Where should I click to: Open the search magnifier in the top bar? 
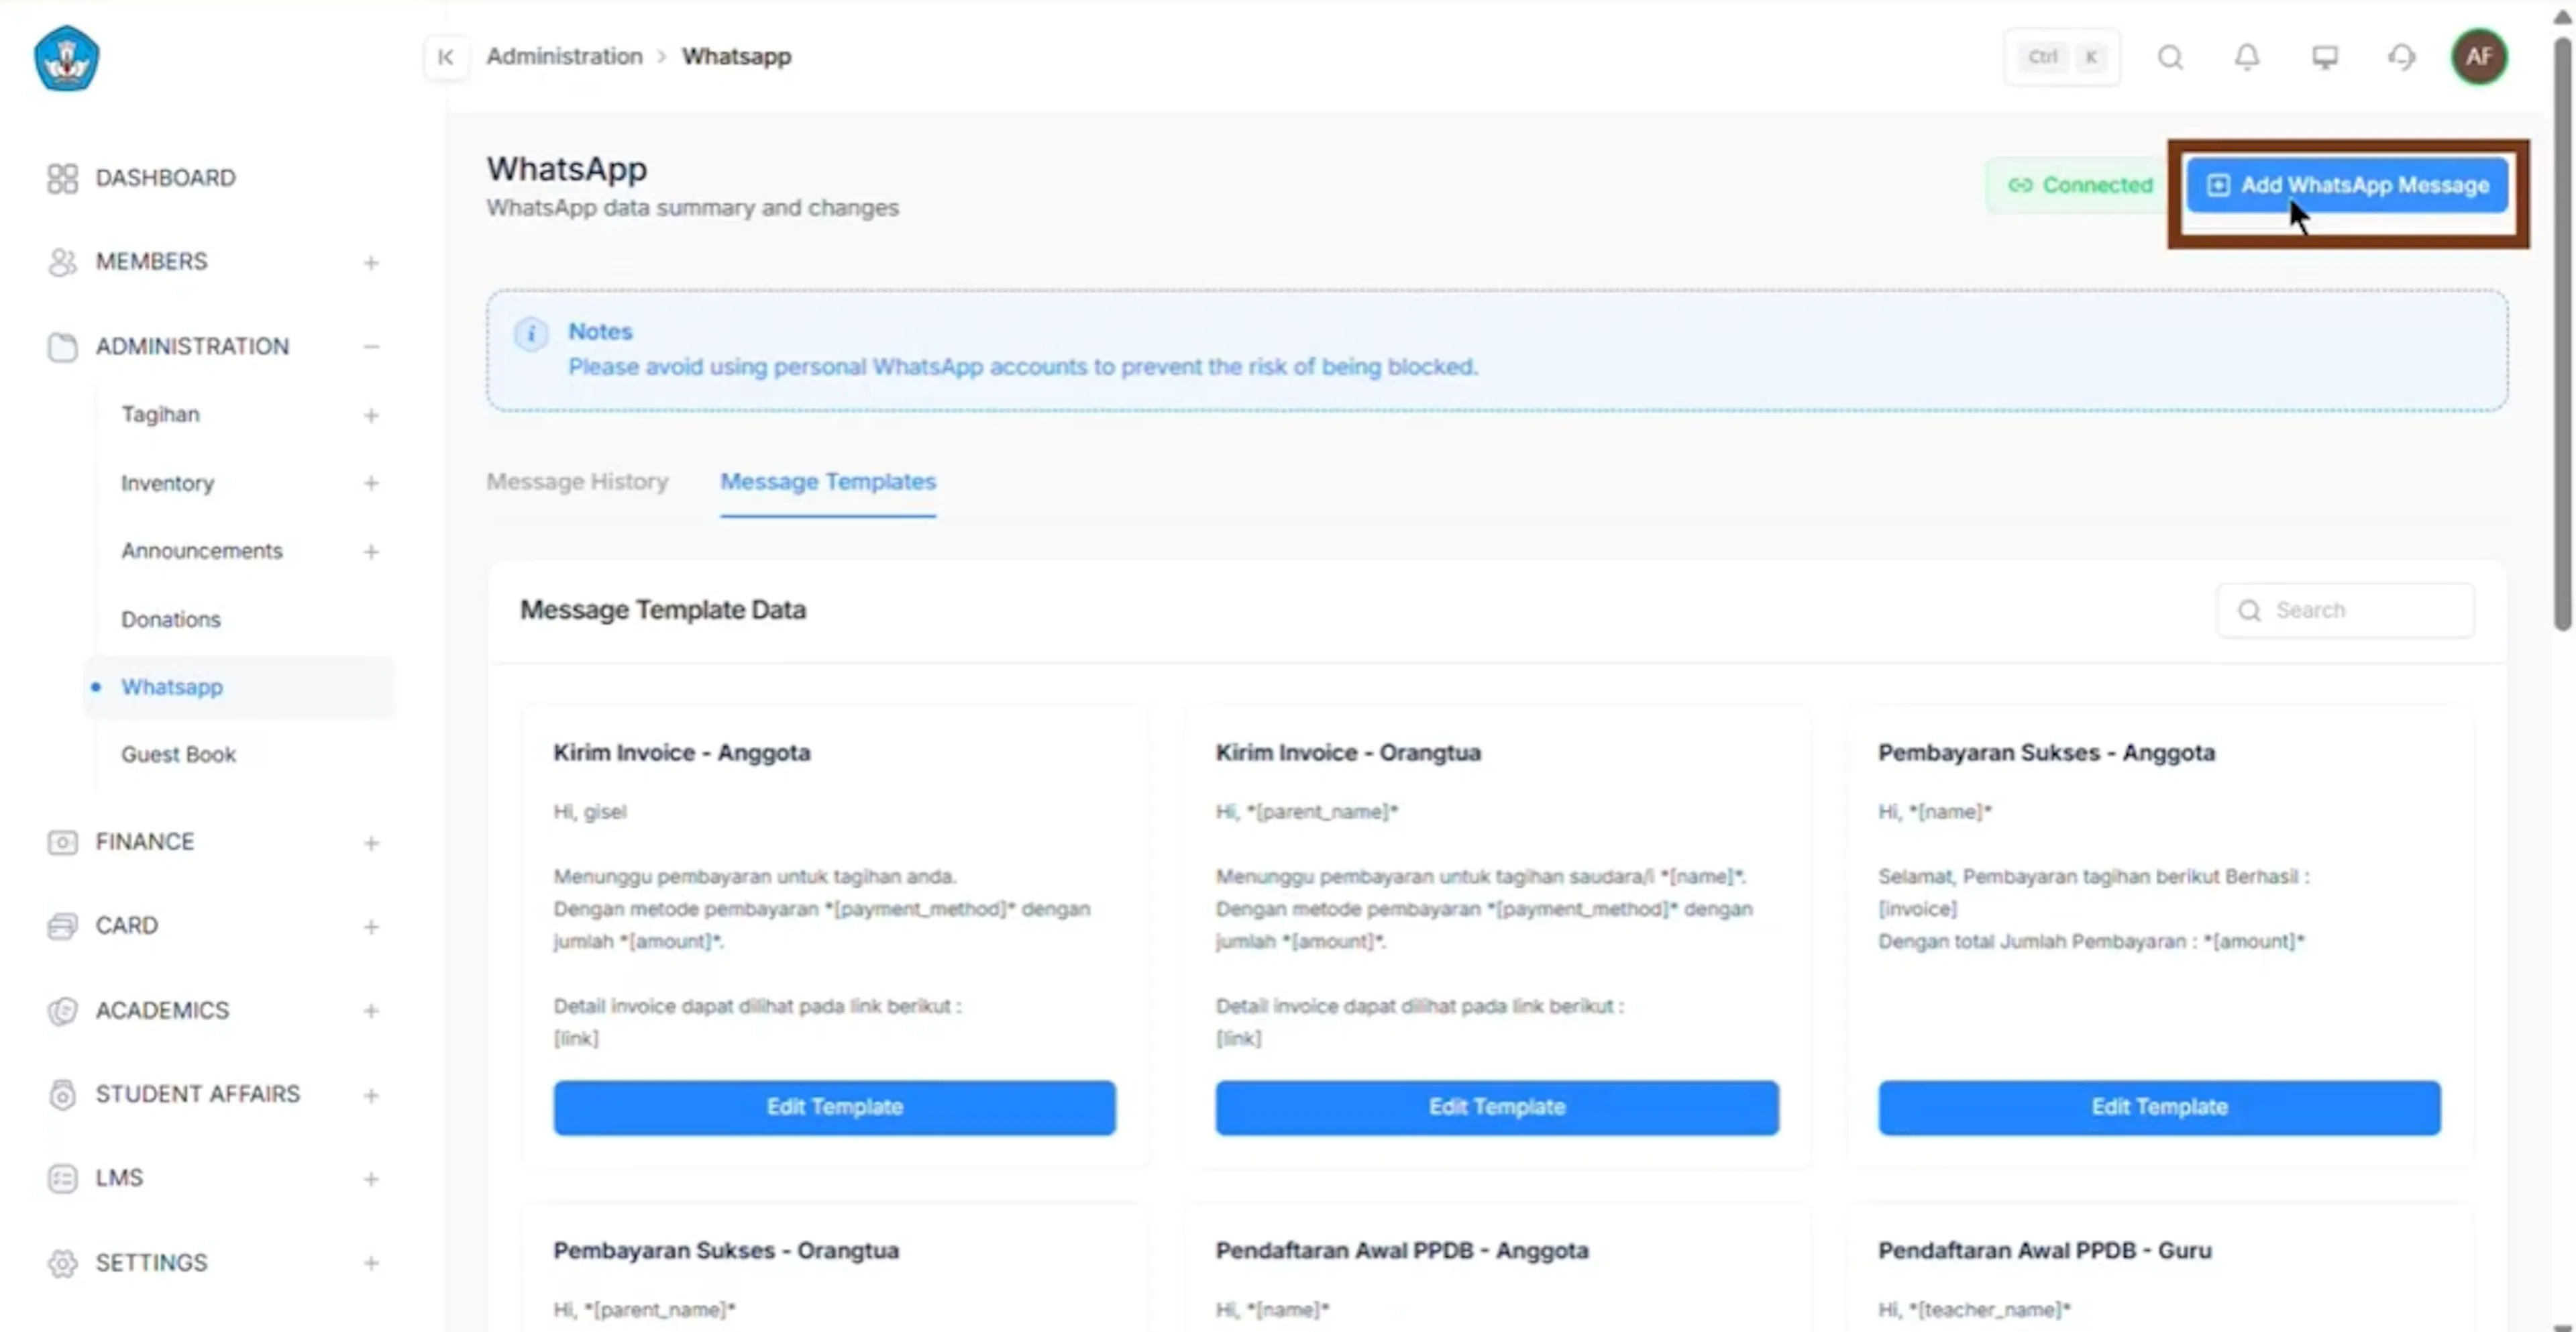2170,57
